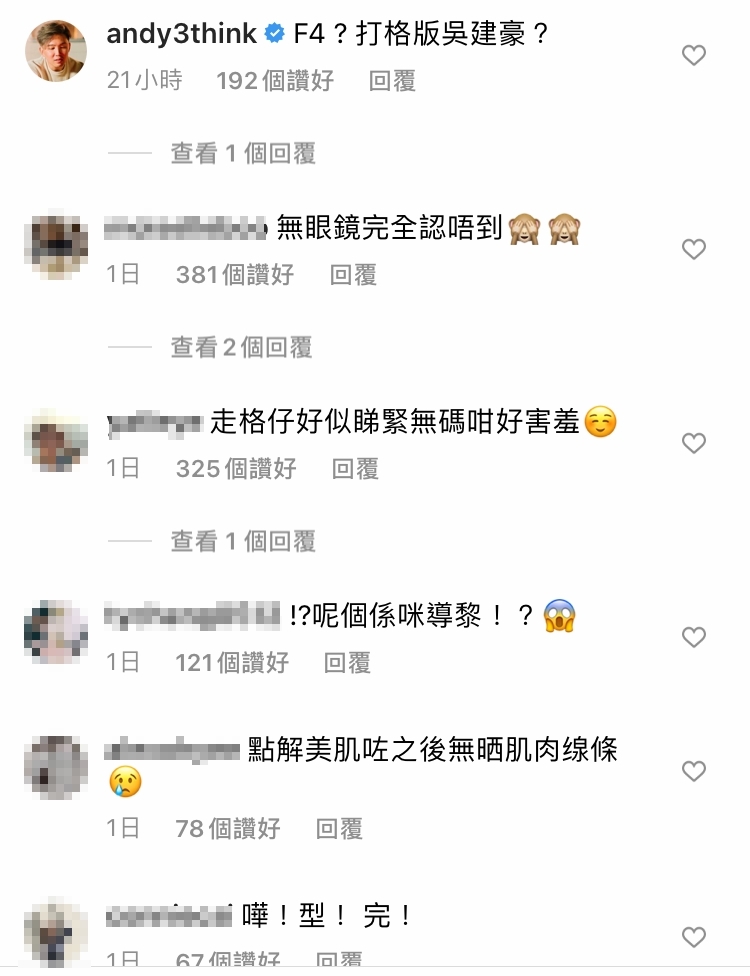View the 381 個讚好 likes list

(x=235, y=274)
